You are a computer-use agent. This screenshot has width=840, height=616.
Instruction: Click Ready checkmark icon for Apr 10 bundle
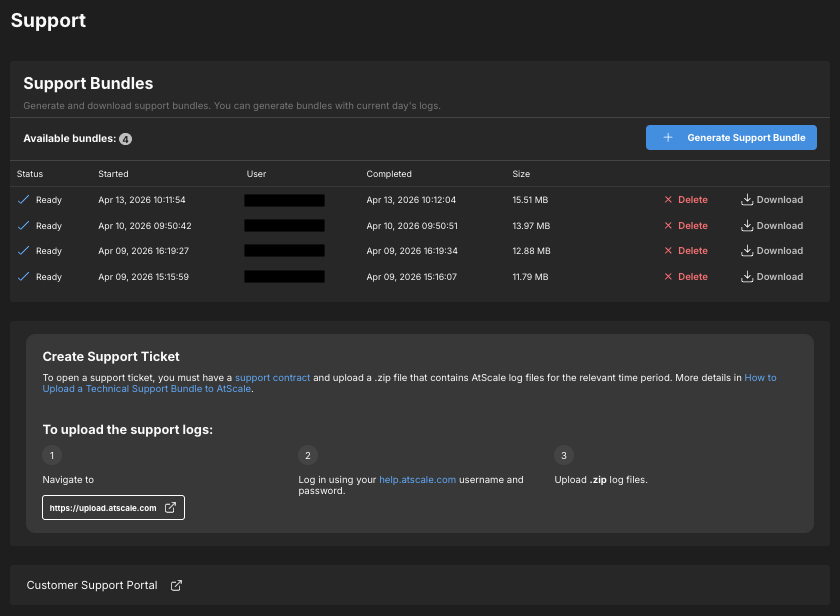coord(24,226)
